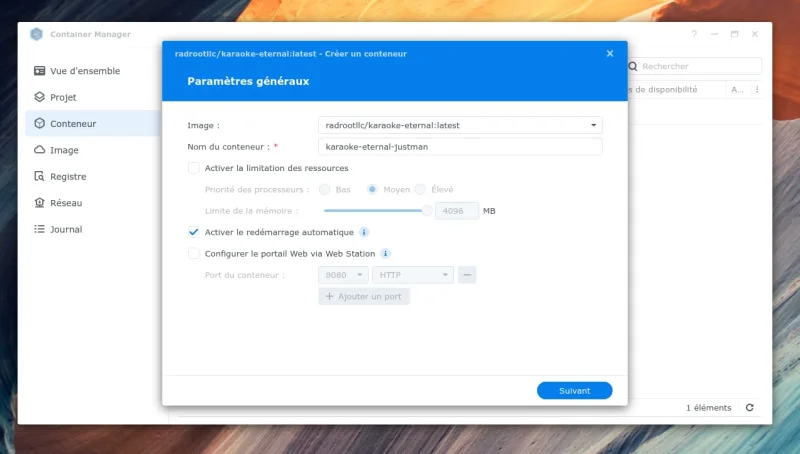Click the 4096 memory limit field
Viewport: 800px width, 454px height.
tap(457, 211)
